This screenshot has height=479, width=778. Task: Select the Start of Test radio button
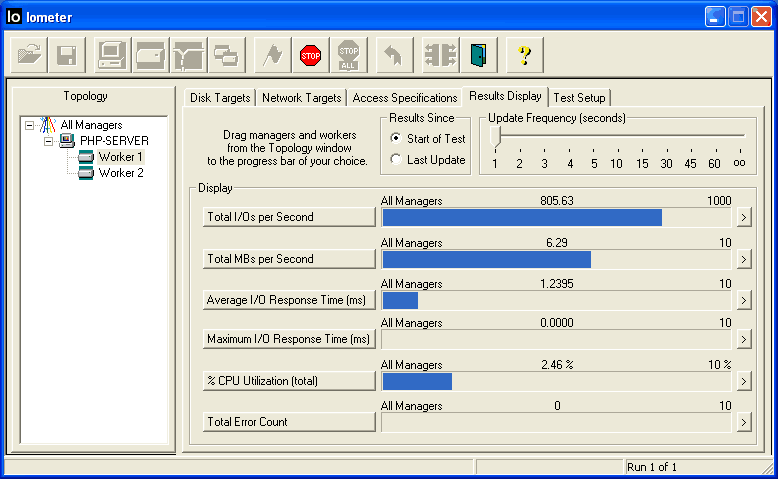pos(395,138)
